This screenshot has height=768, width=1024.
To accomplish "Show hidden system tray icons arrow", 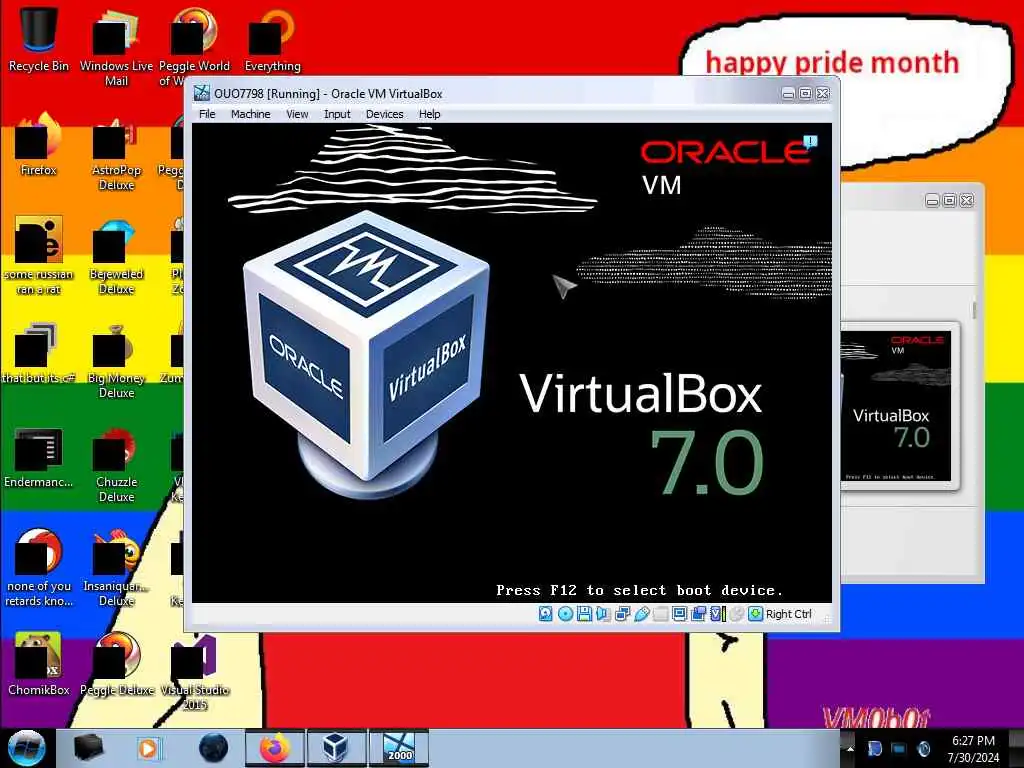I will pyautogui.click(x=850, y=748).
